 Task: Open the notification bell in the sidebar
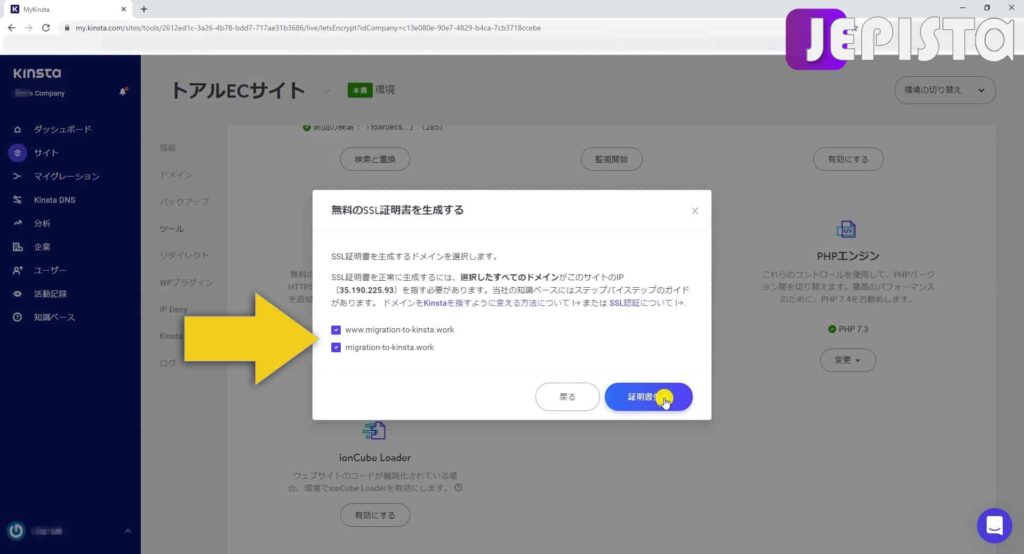pos(123,91)
